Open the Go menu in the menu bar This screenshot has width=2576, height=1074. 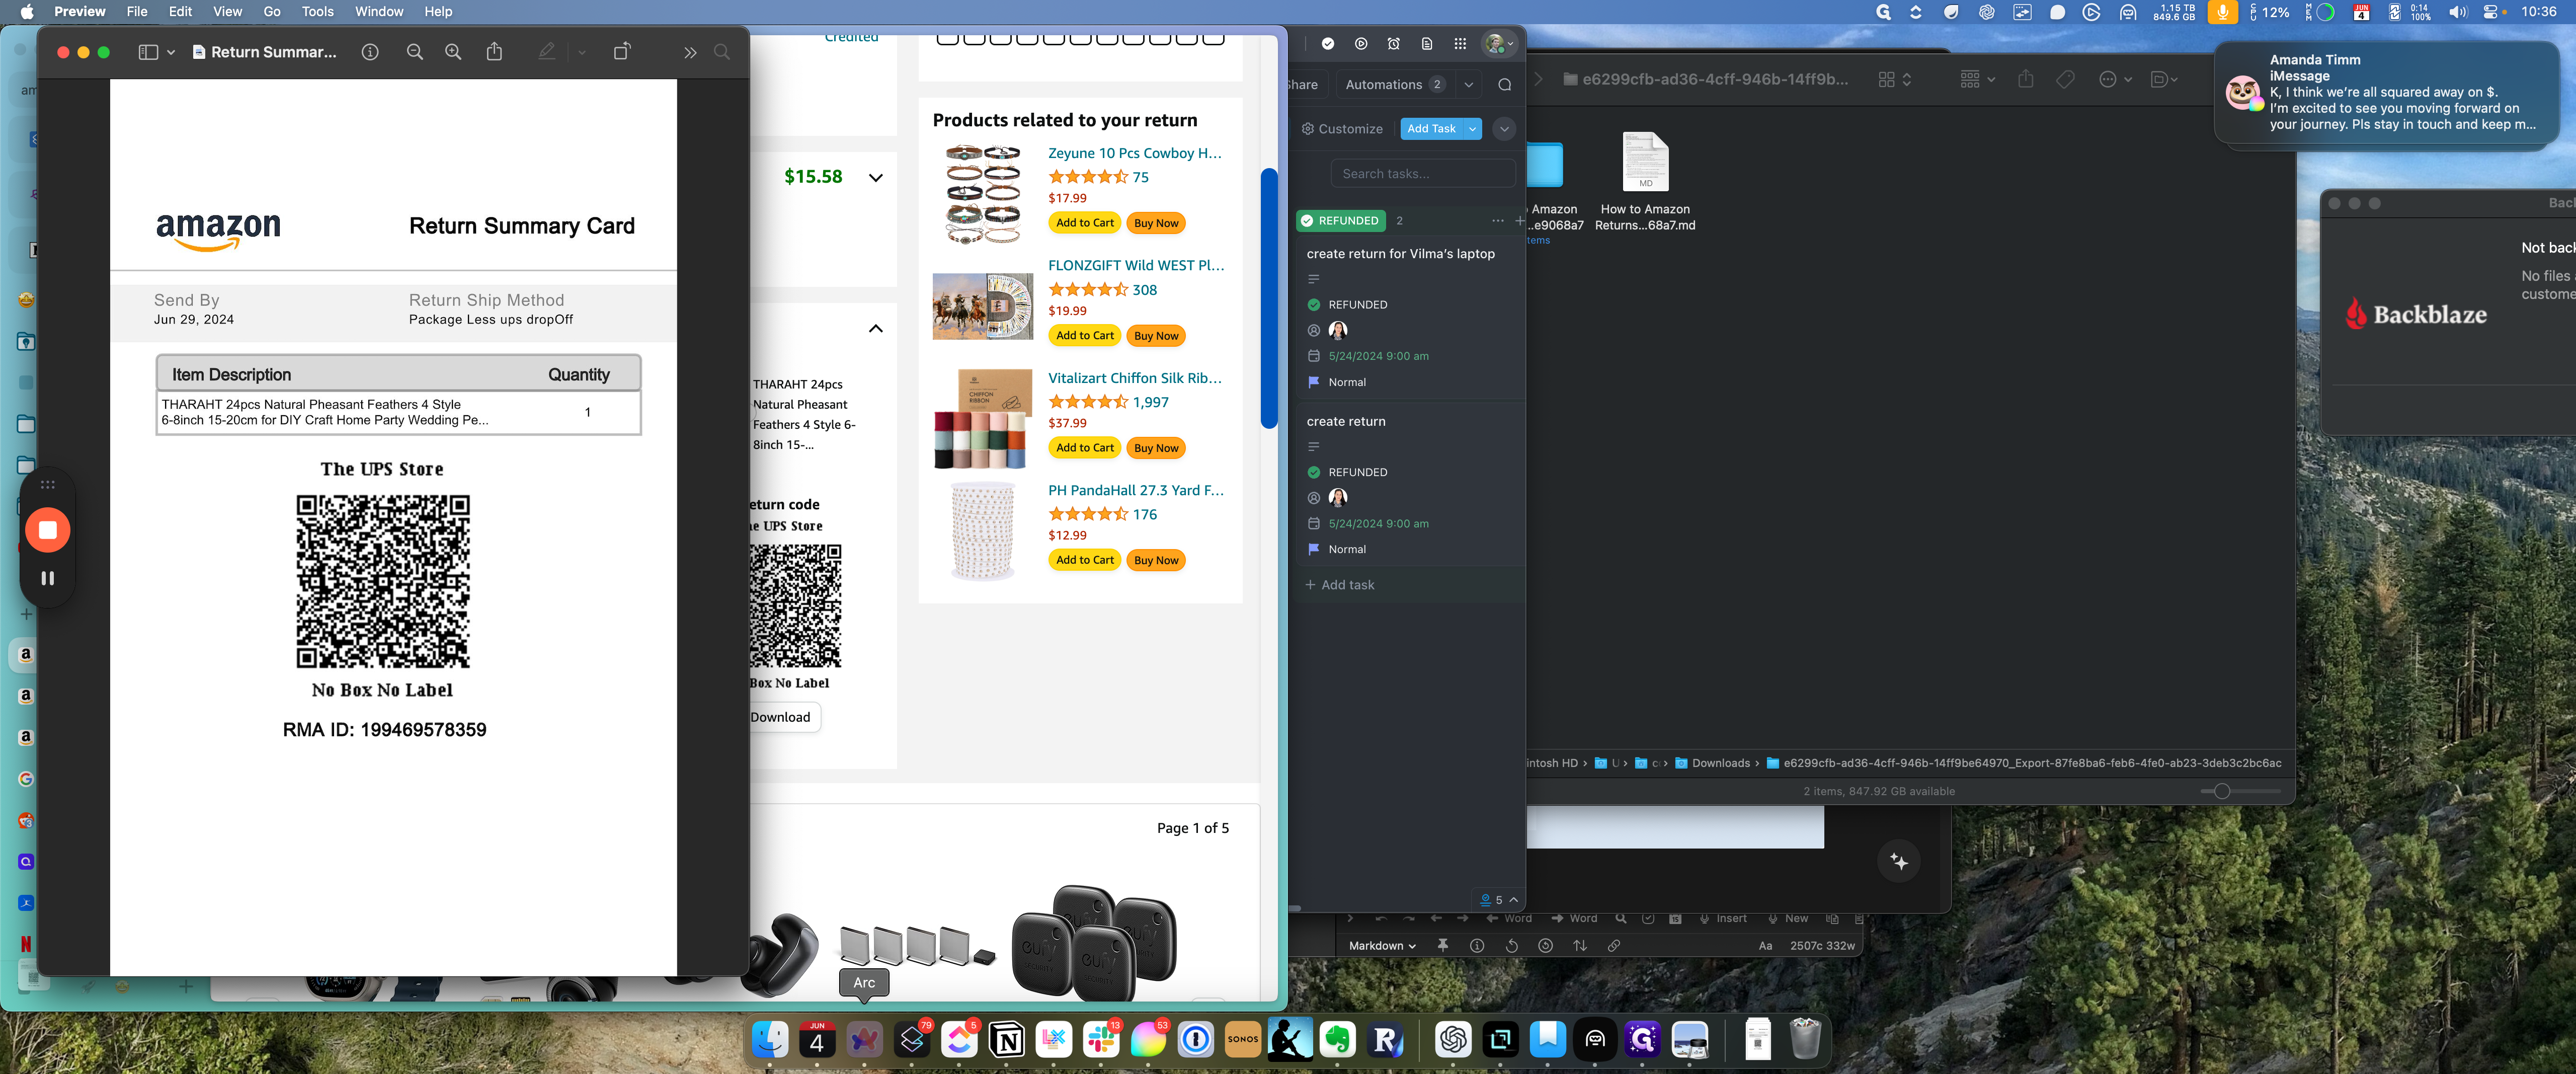[x=272, y=12]
